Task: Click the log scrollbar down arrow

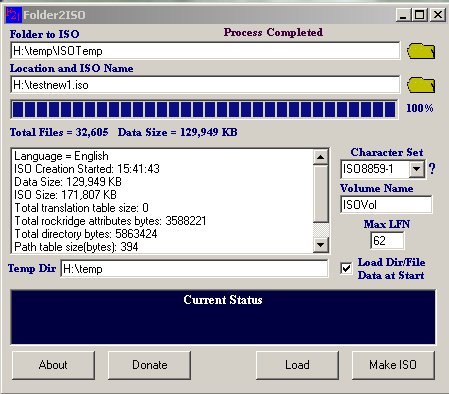Action: click(321, 245)
